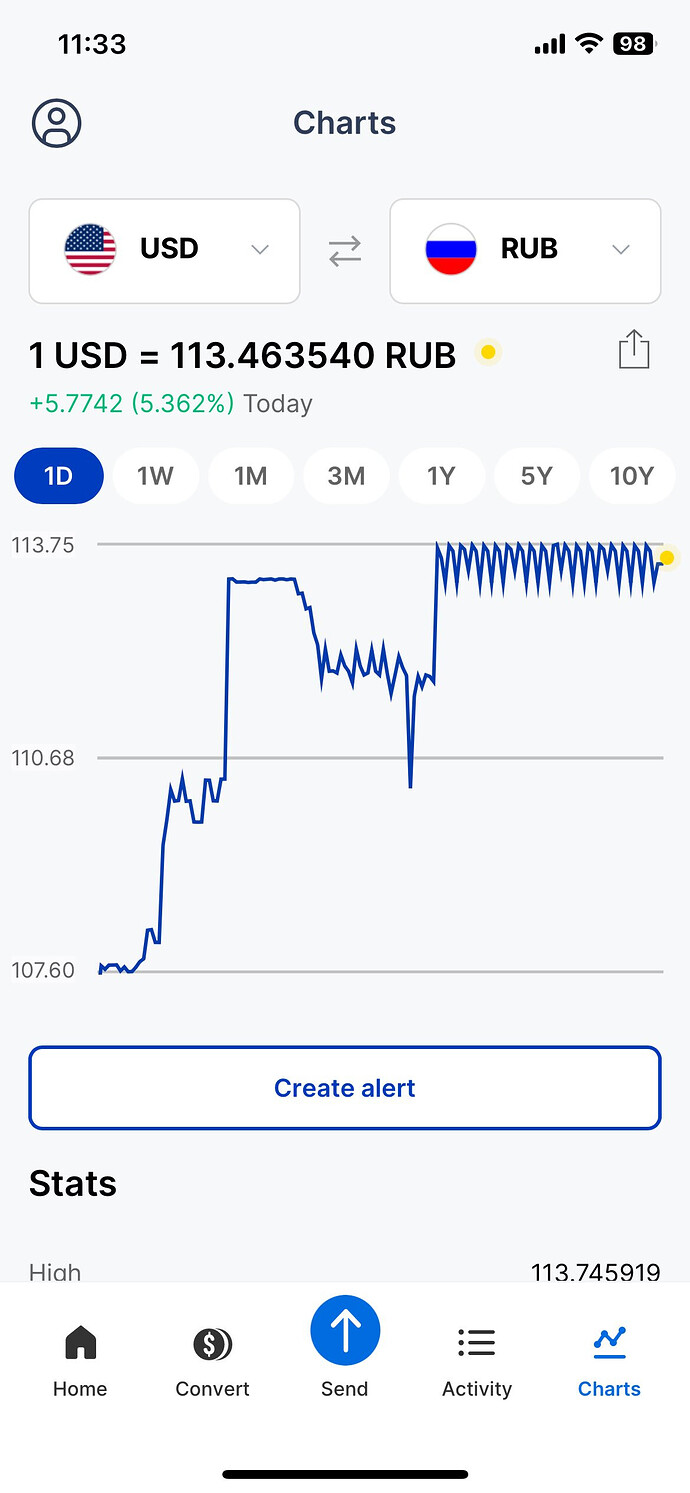Viewport: 690px width, 1493px height.
Task: Tap the share icon beside the rate
Action: point(634,350)
